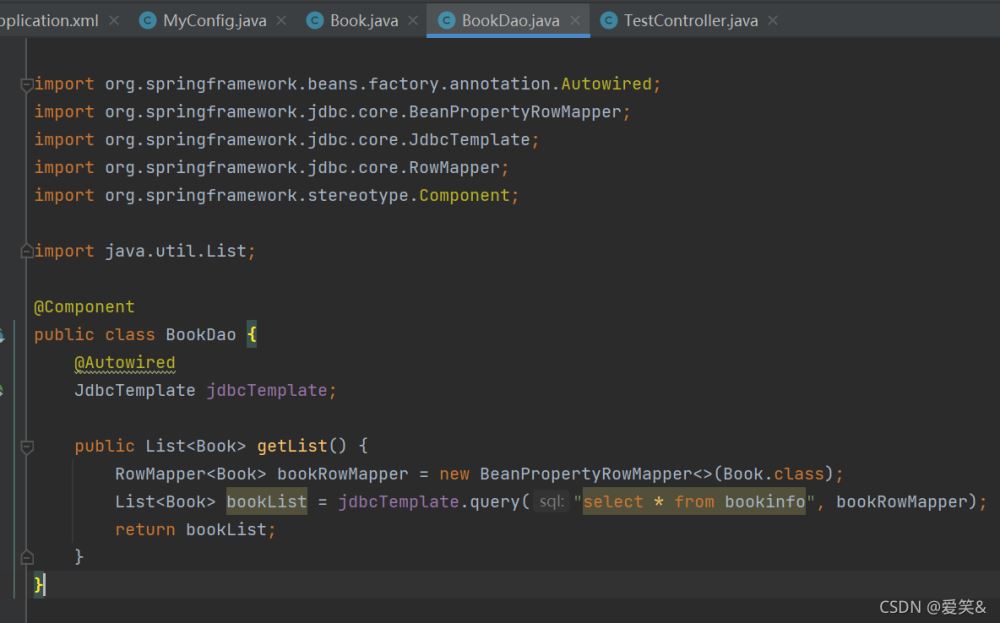Click the class icon on MyConfig.java tab
This screenshot has width=1000, height=623.
(x=148, y=20)
